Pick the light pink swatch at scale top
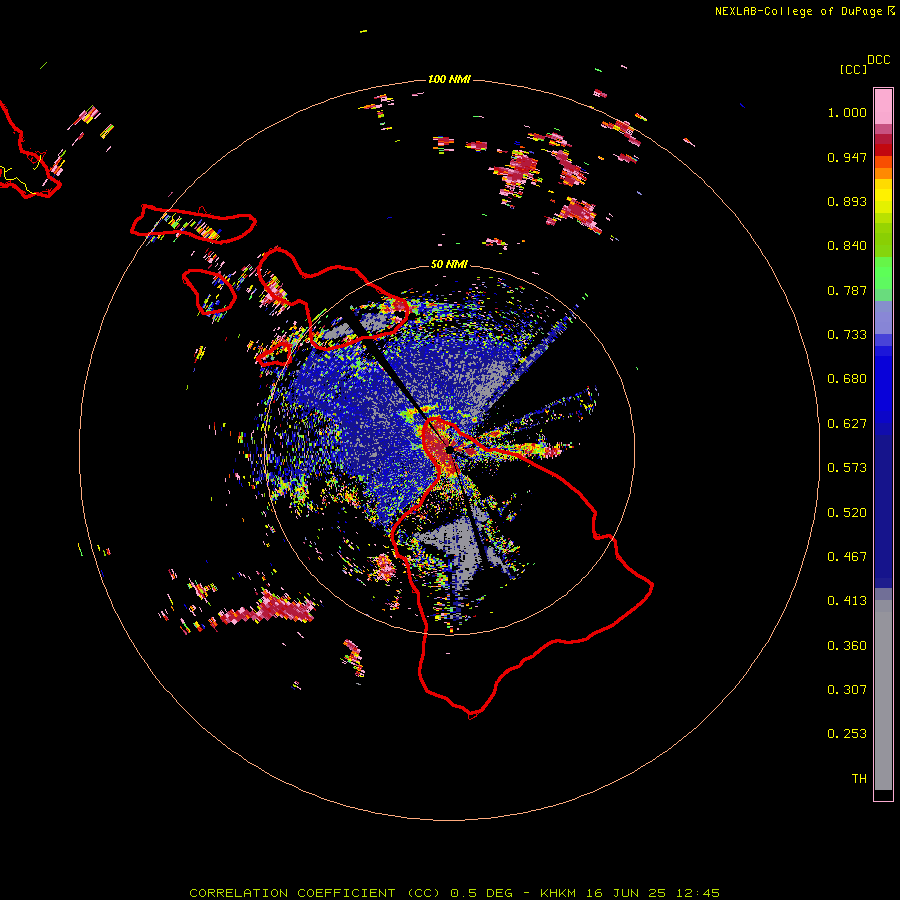 click(883, 106)
